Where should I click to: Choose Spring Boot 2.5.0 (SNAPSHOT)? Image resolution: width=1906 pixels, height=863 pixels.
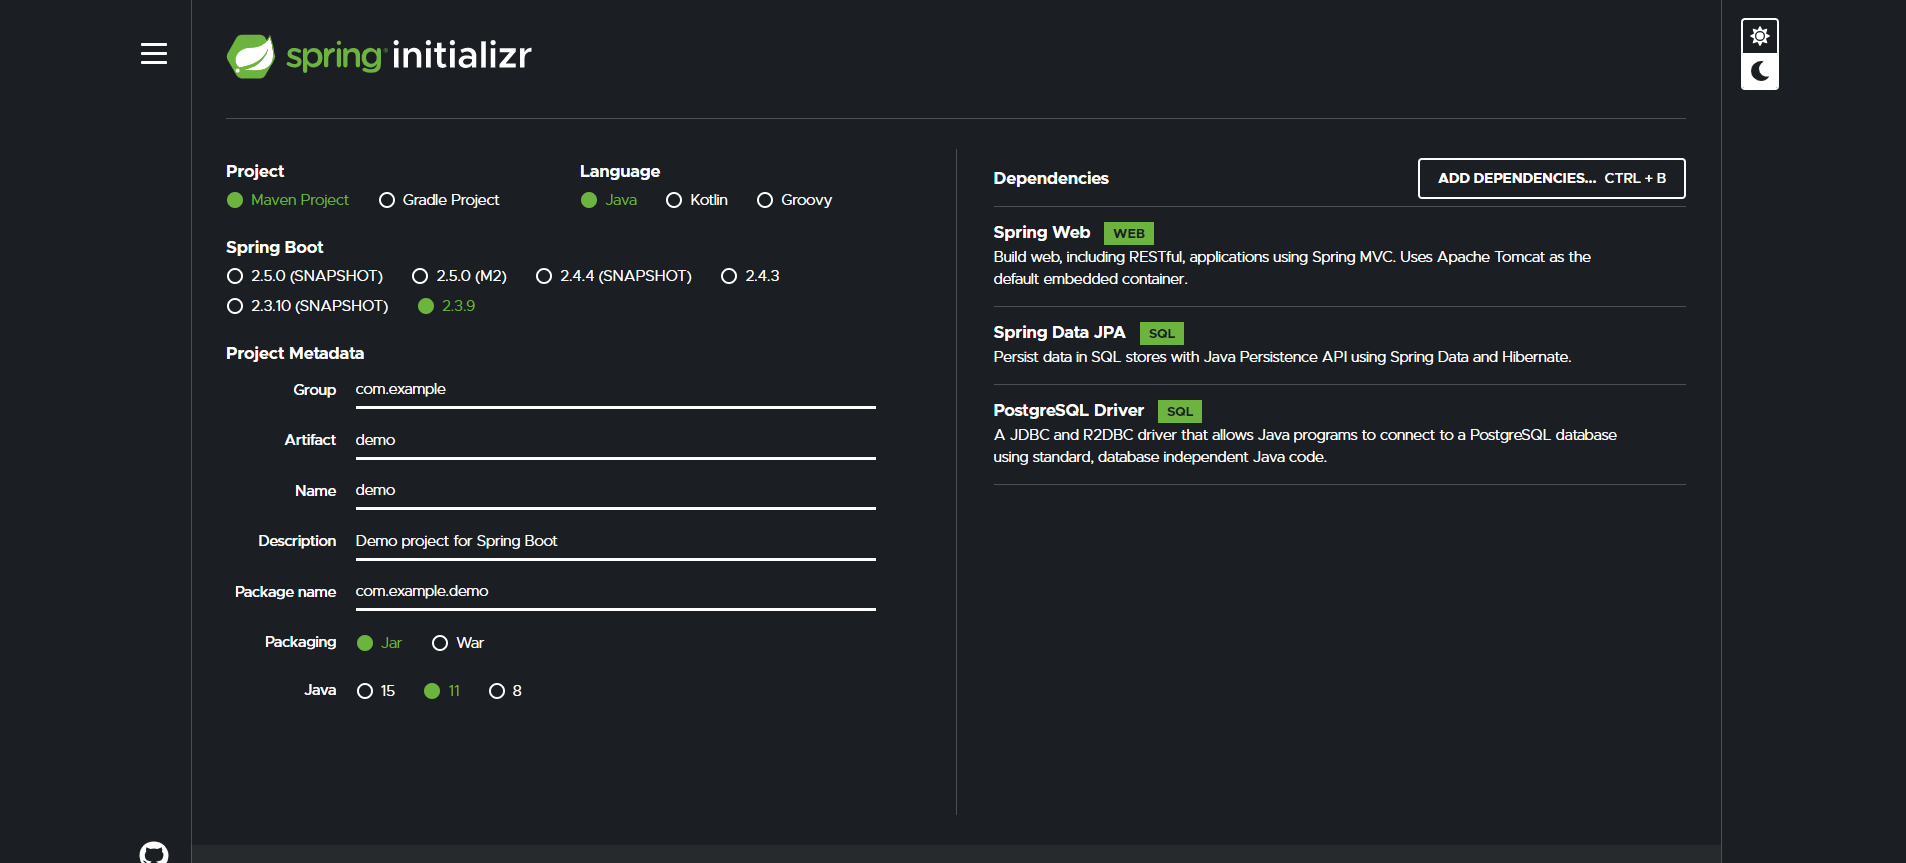click(x=305, y=276)
